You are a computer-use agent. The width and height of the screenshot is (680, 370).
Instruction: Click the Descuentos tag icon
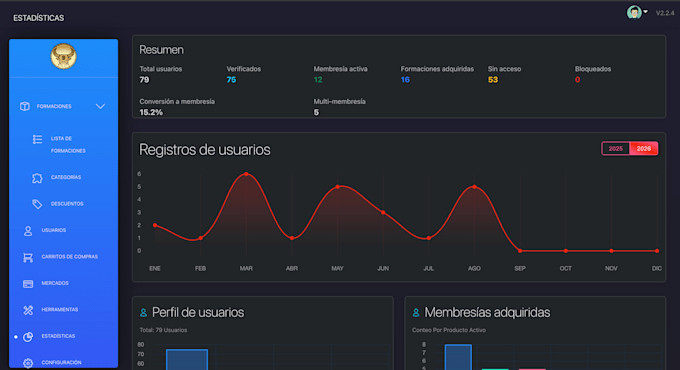(37, 204)
